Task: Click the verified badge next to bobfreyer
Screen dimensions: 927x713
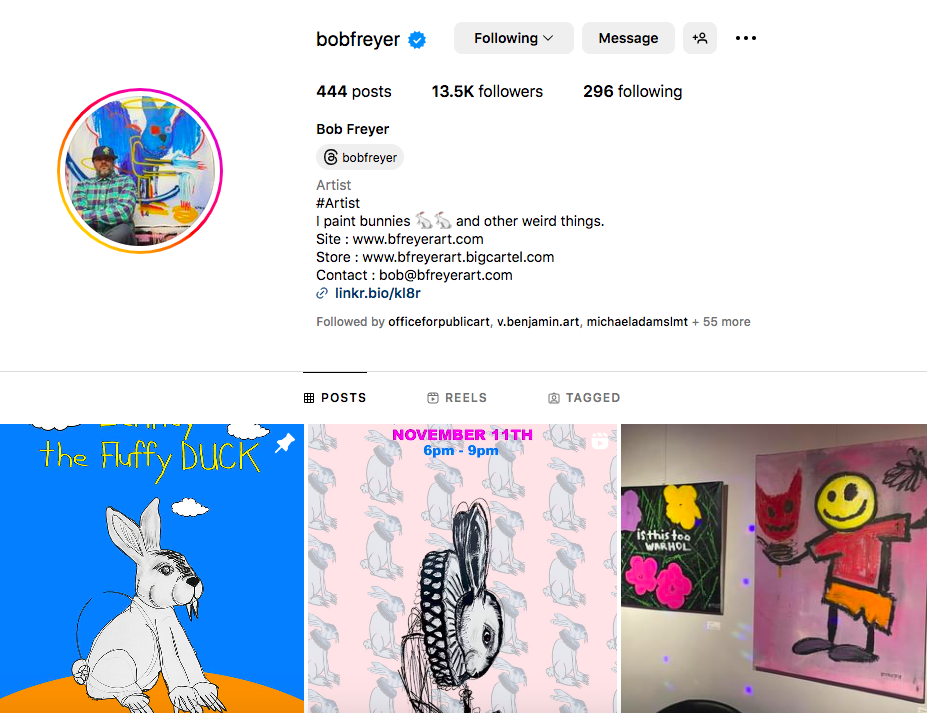Action: (417, 40)
